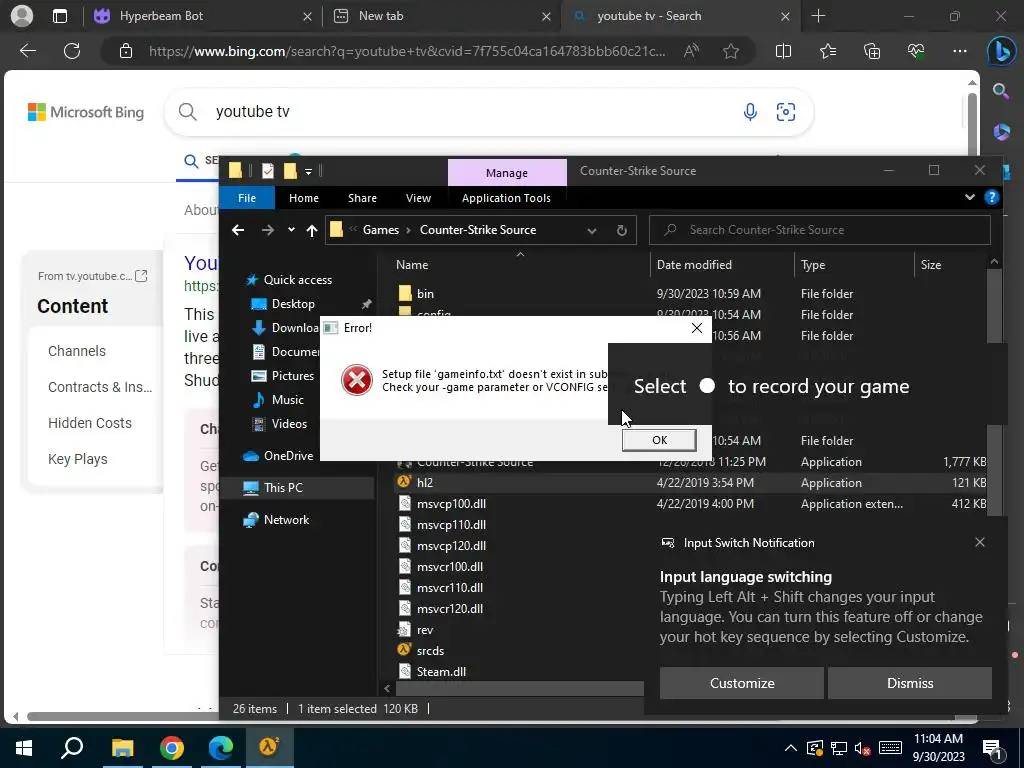Go up one folder level
The image size is (1024, 768).
point(312,230)
